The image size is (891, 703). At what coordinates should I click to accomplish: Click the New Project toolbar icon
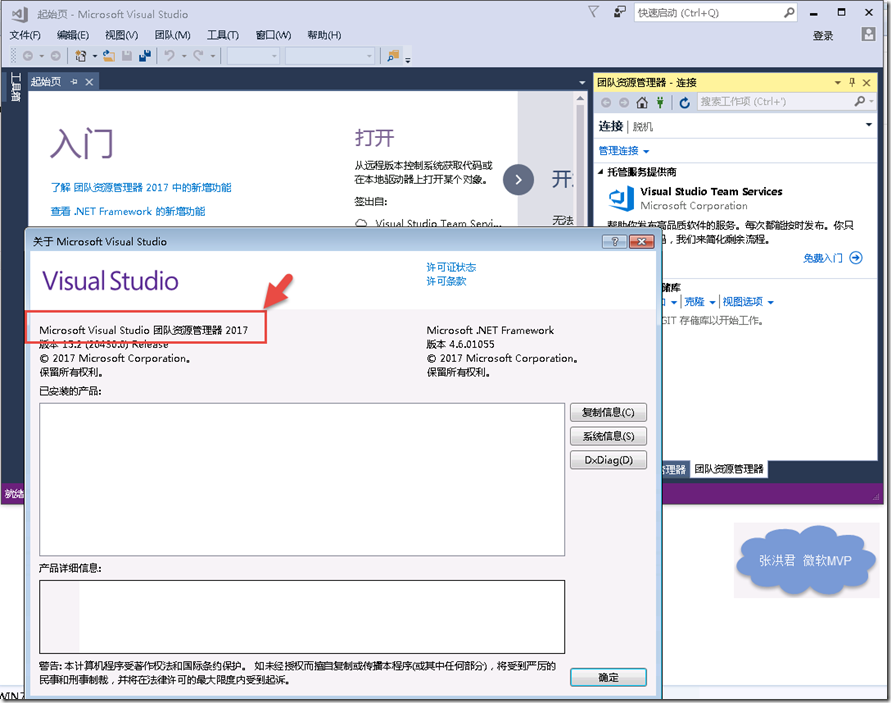pos(81,56)
